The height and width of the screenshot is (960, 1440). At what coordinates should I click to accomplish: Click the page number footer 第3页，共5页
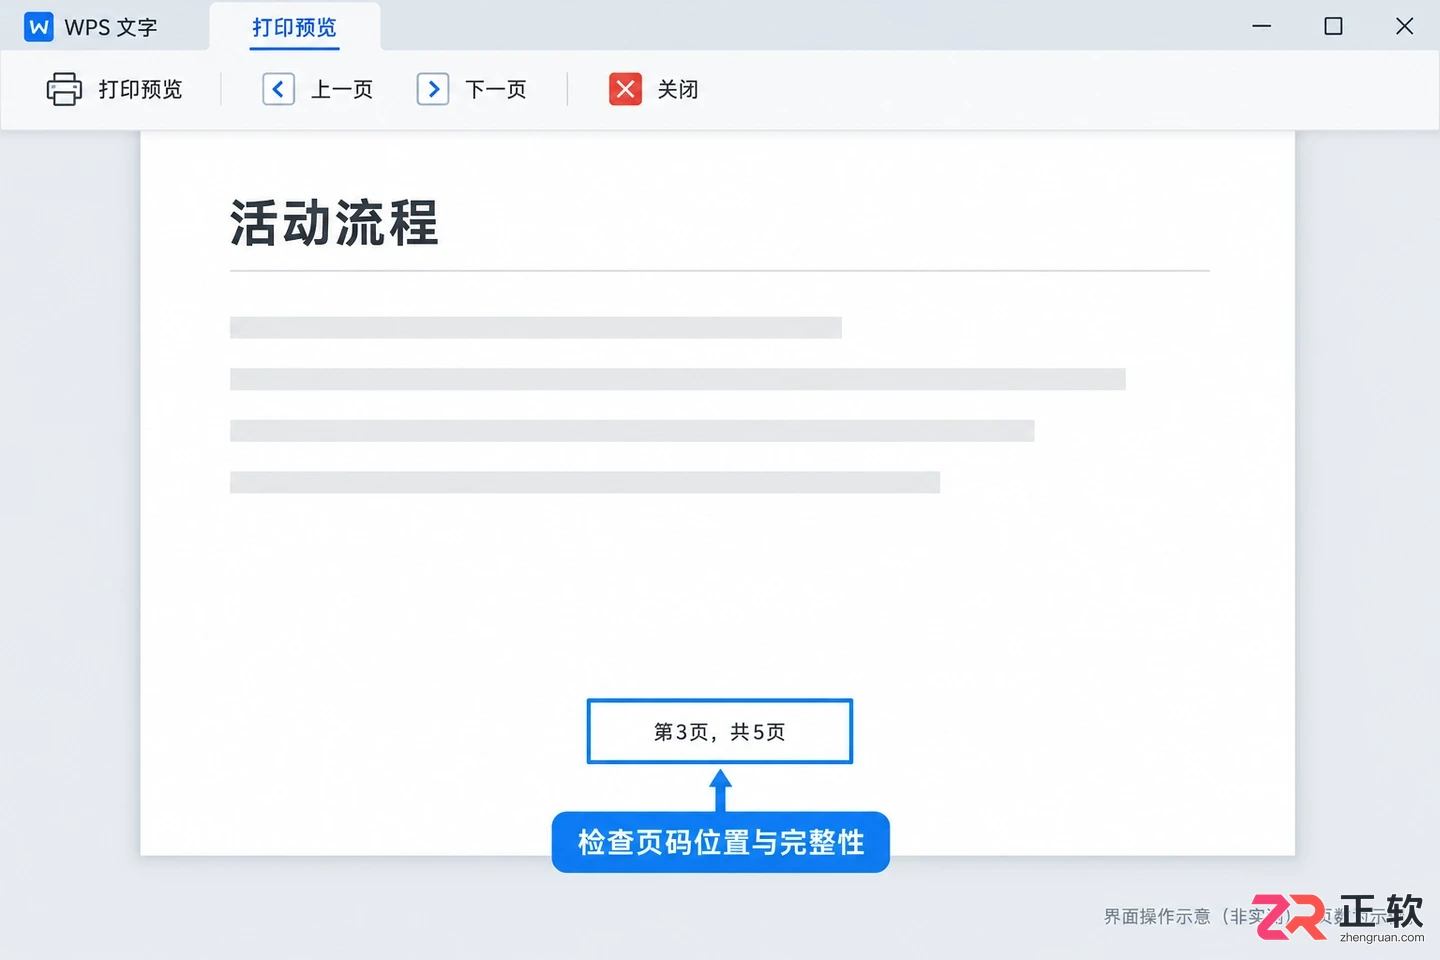(x=720, y=732)
